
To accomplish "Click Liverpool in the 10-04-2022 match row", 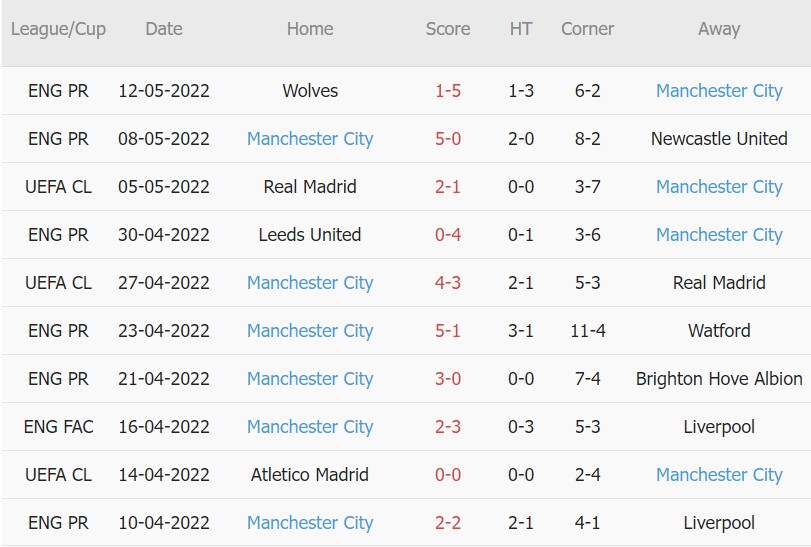I will pyautogui.click(x=719, y=523).
